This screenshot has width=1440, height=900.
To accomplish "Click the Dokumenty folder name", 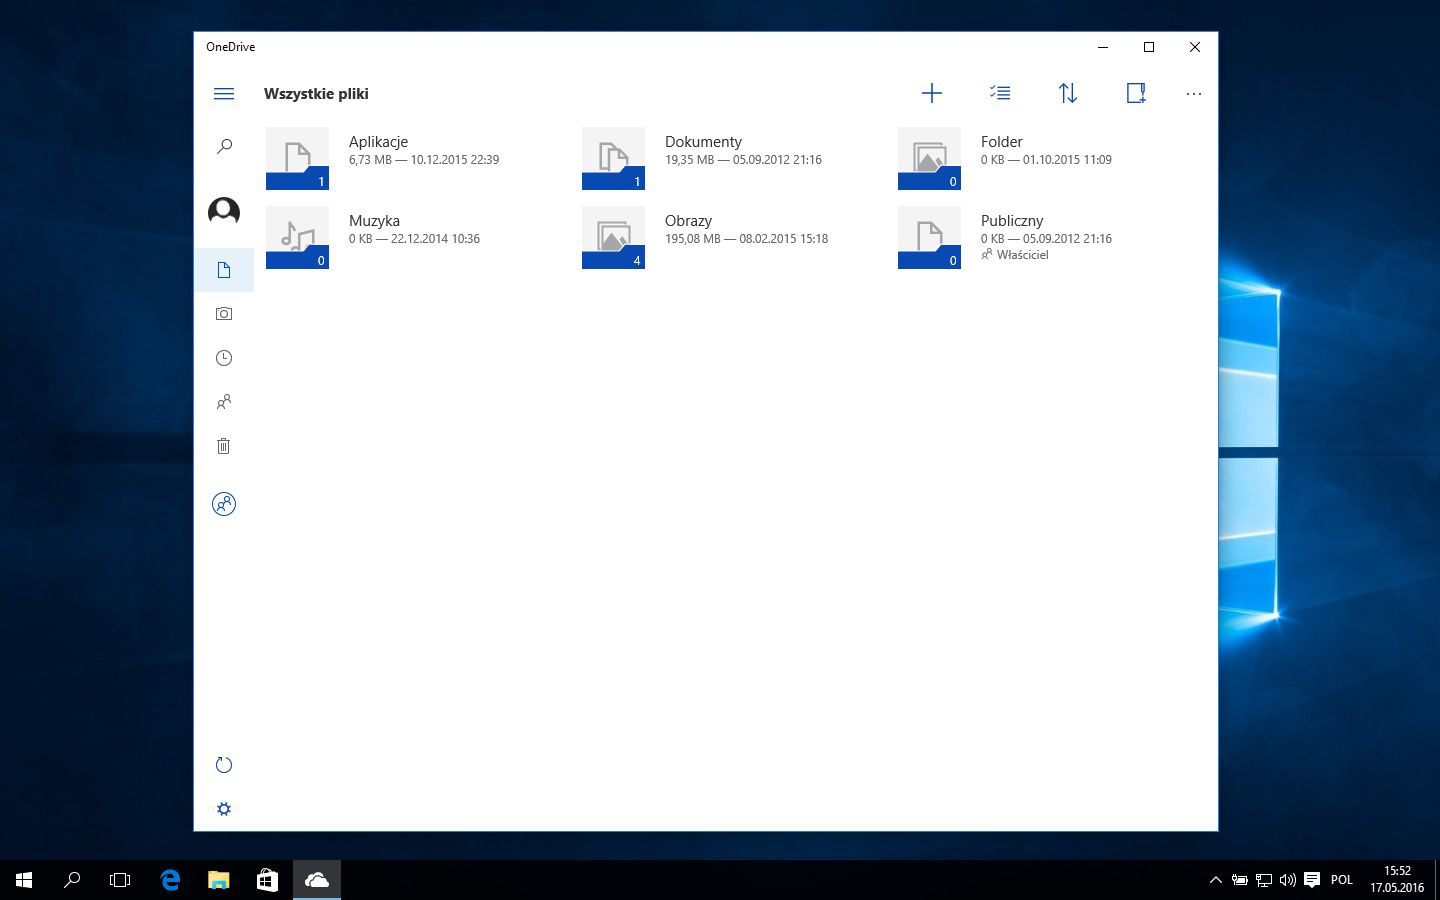I will coord(703,142).
